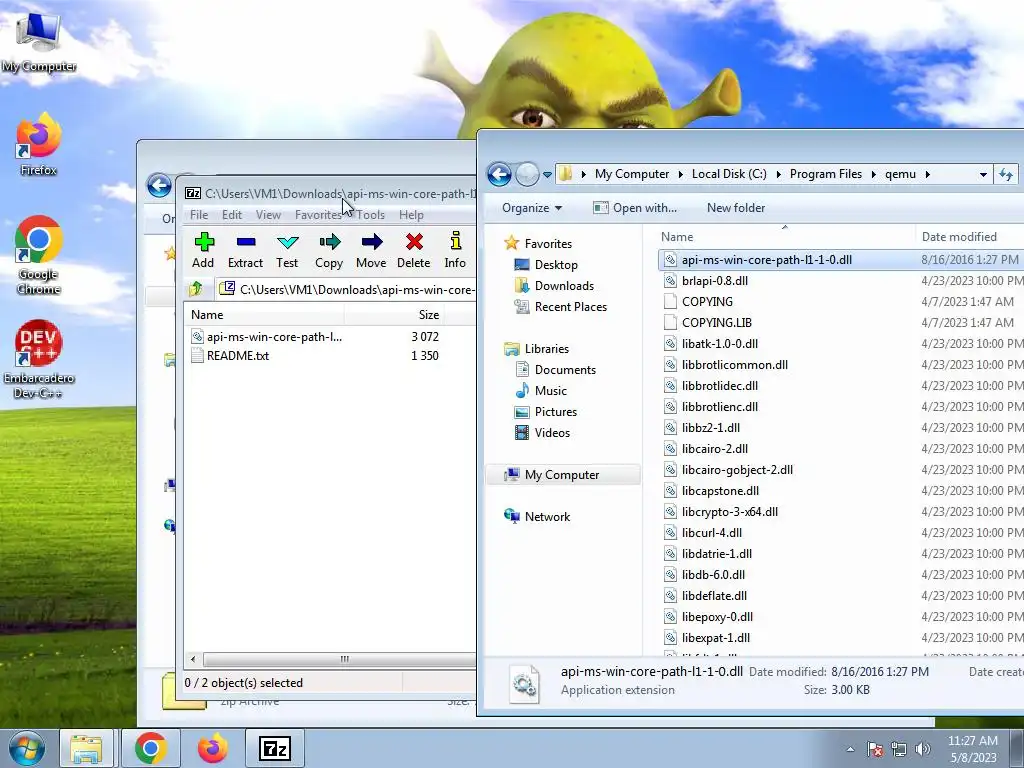Launch Google Chrome desktop shortcut
The height and width of the screenshot is (768, 1024).
(x=39, y=255)
